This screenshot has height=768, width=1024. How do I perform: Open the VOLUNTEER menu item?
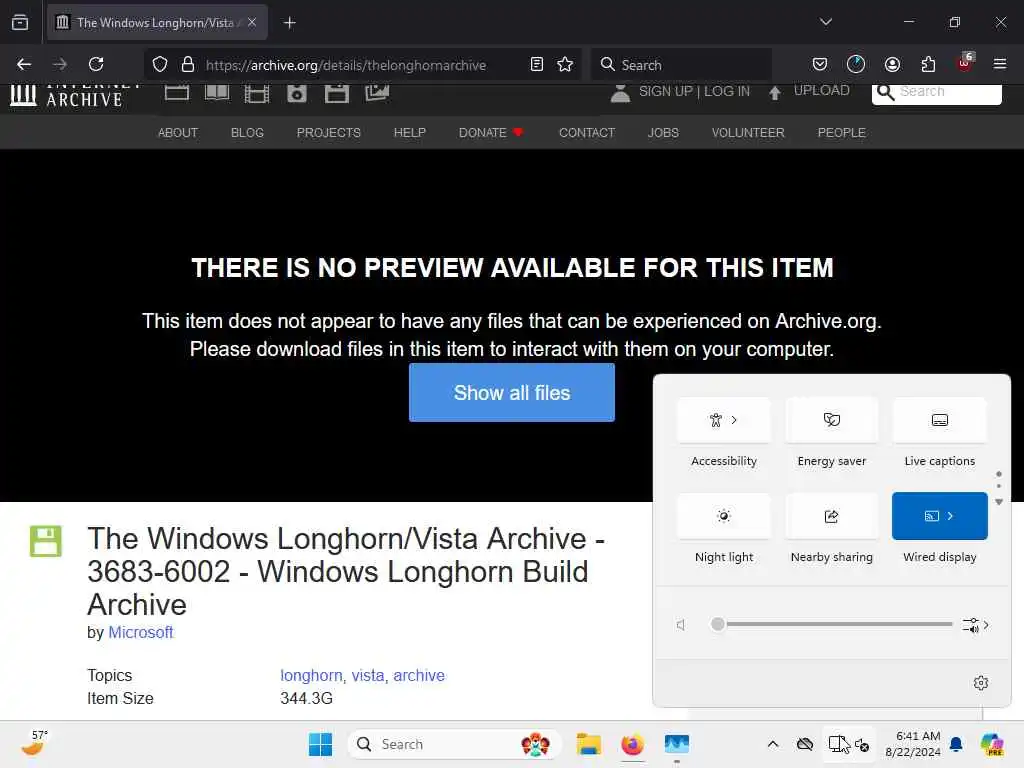(x=748, y=133)
